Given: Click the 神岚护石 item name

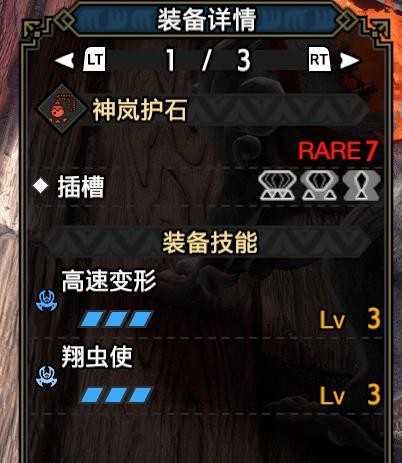Looking at the screenshot, I should 139,110.
